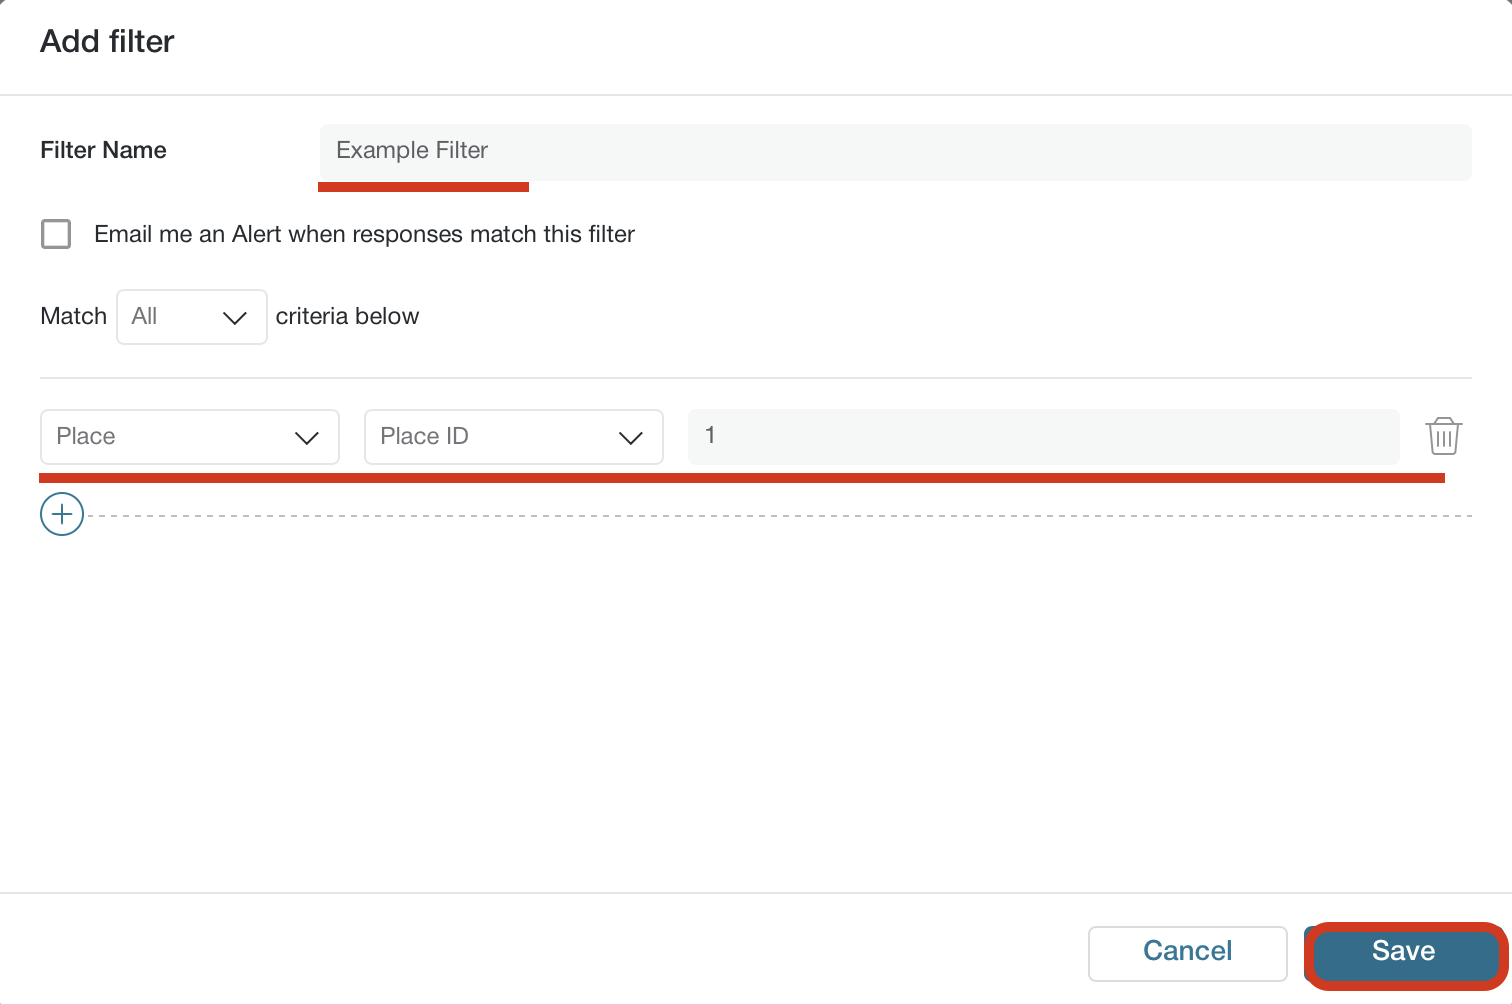Click the 'Email me an Alert' label text
Screen dimensions: 1512x1004
(x=364, y=234)
